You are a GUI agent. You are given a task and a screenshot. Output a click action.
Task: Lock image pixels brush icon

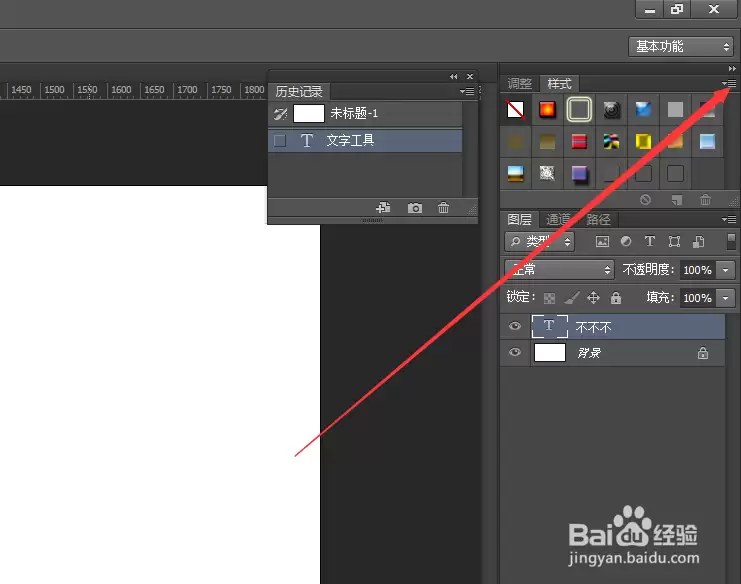point(571,298)
